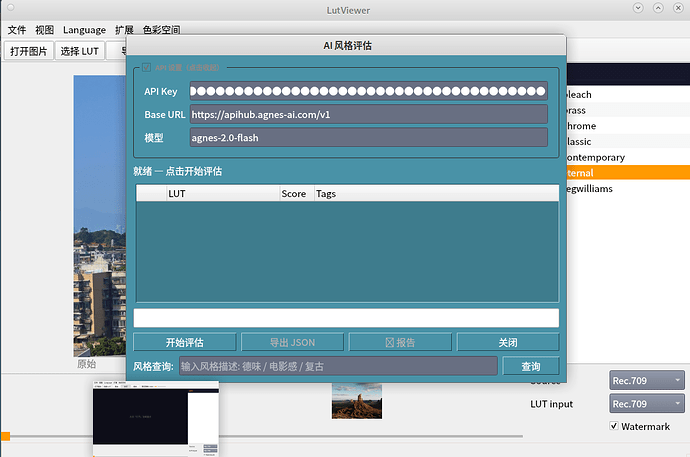This screenshot has width=690, height=457.
Task: Click the empty status text box above buttons
Action: tap(346, 318)
